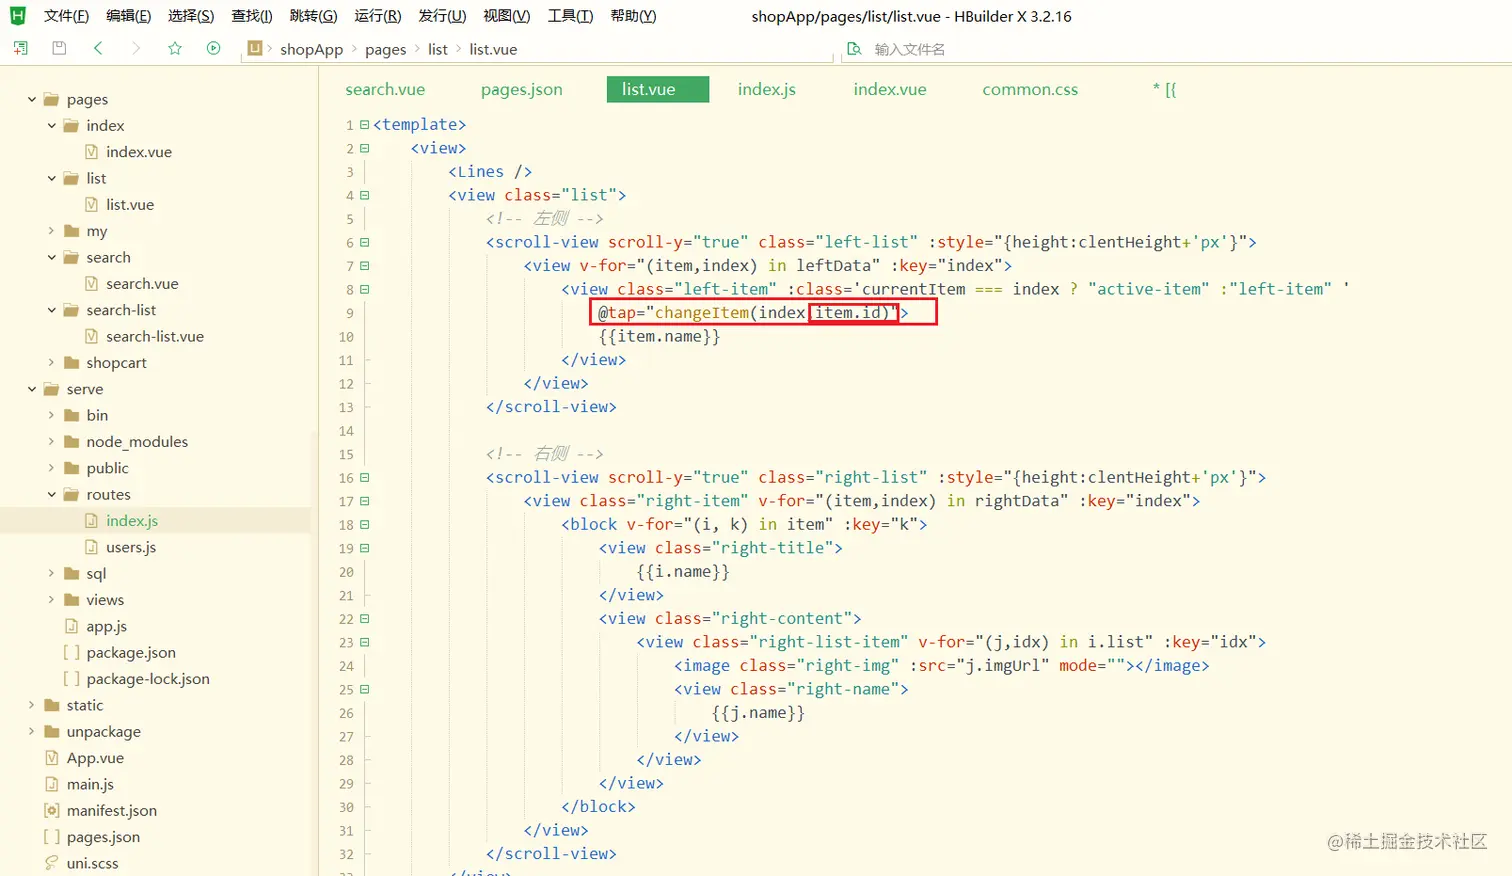Go forward with the right arrow toolbar icon
Viewport: 1512px width, 876px height.
(136, 48)
